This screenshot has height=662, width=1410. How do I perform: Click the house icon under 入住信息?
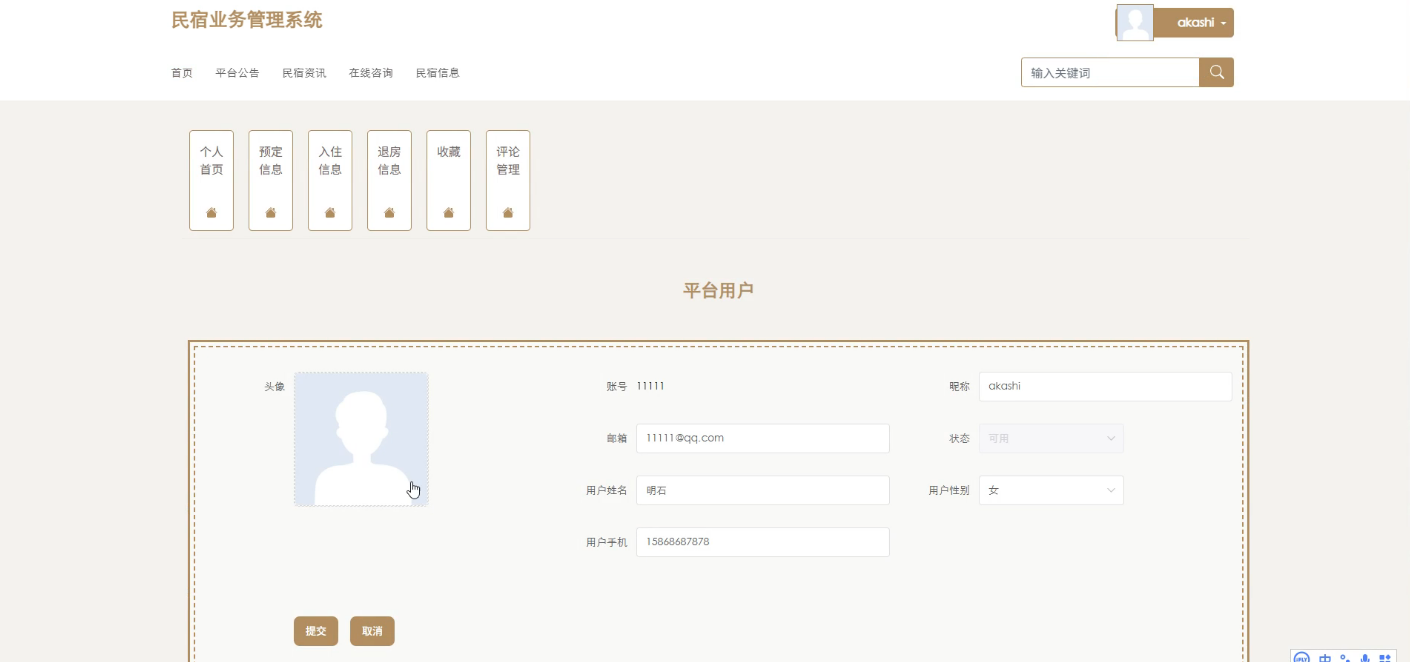[330, 212]
